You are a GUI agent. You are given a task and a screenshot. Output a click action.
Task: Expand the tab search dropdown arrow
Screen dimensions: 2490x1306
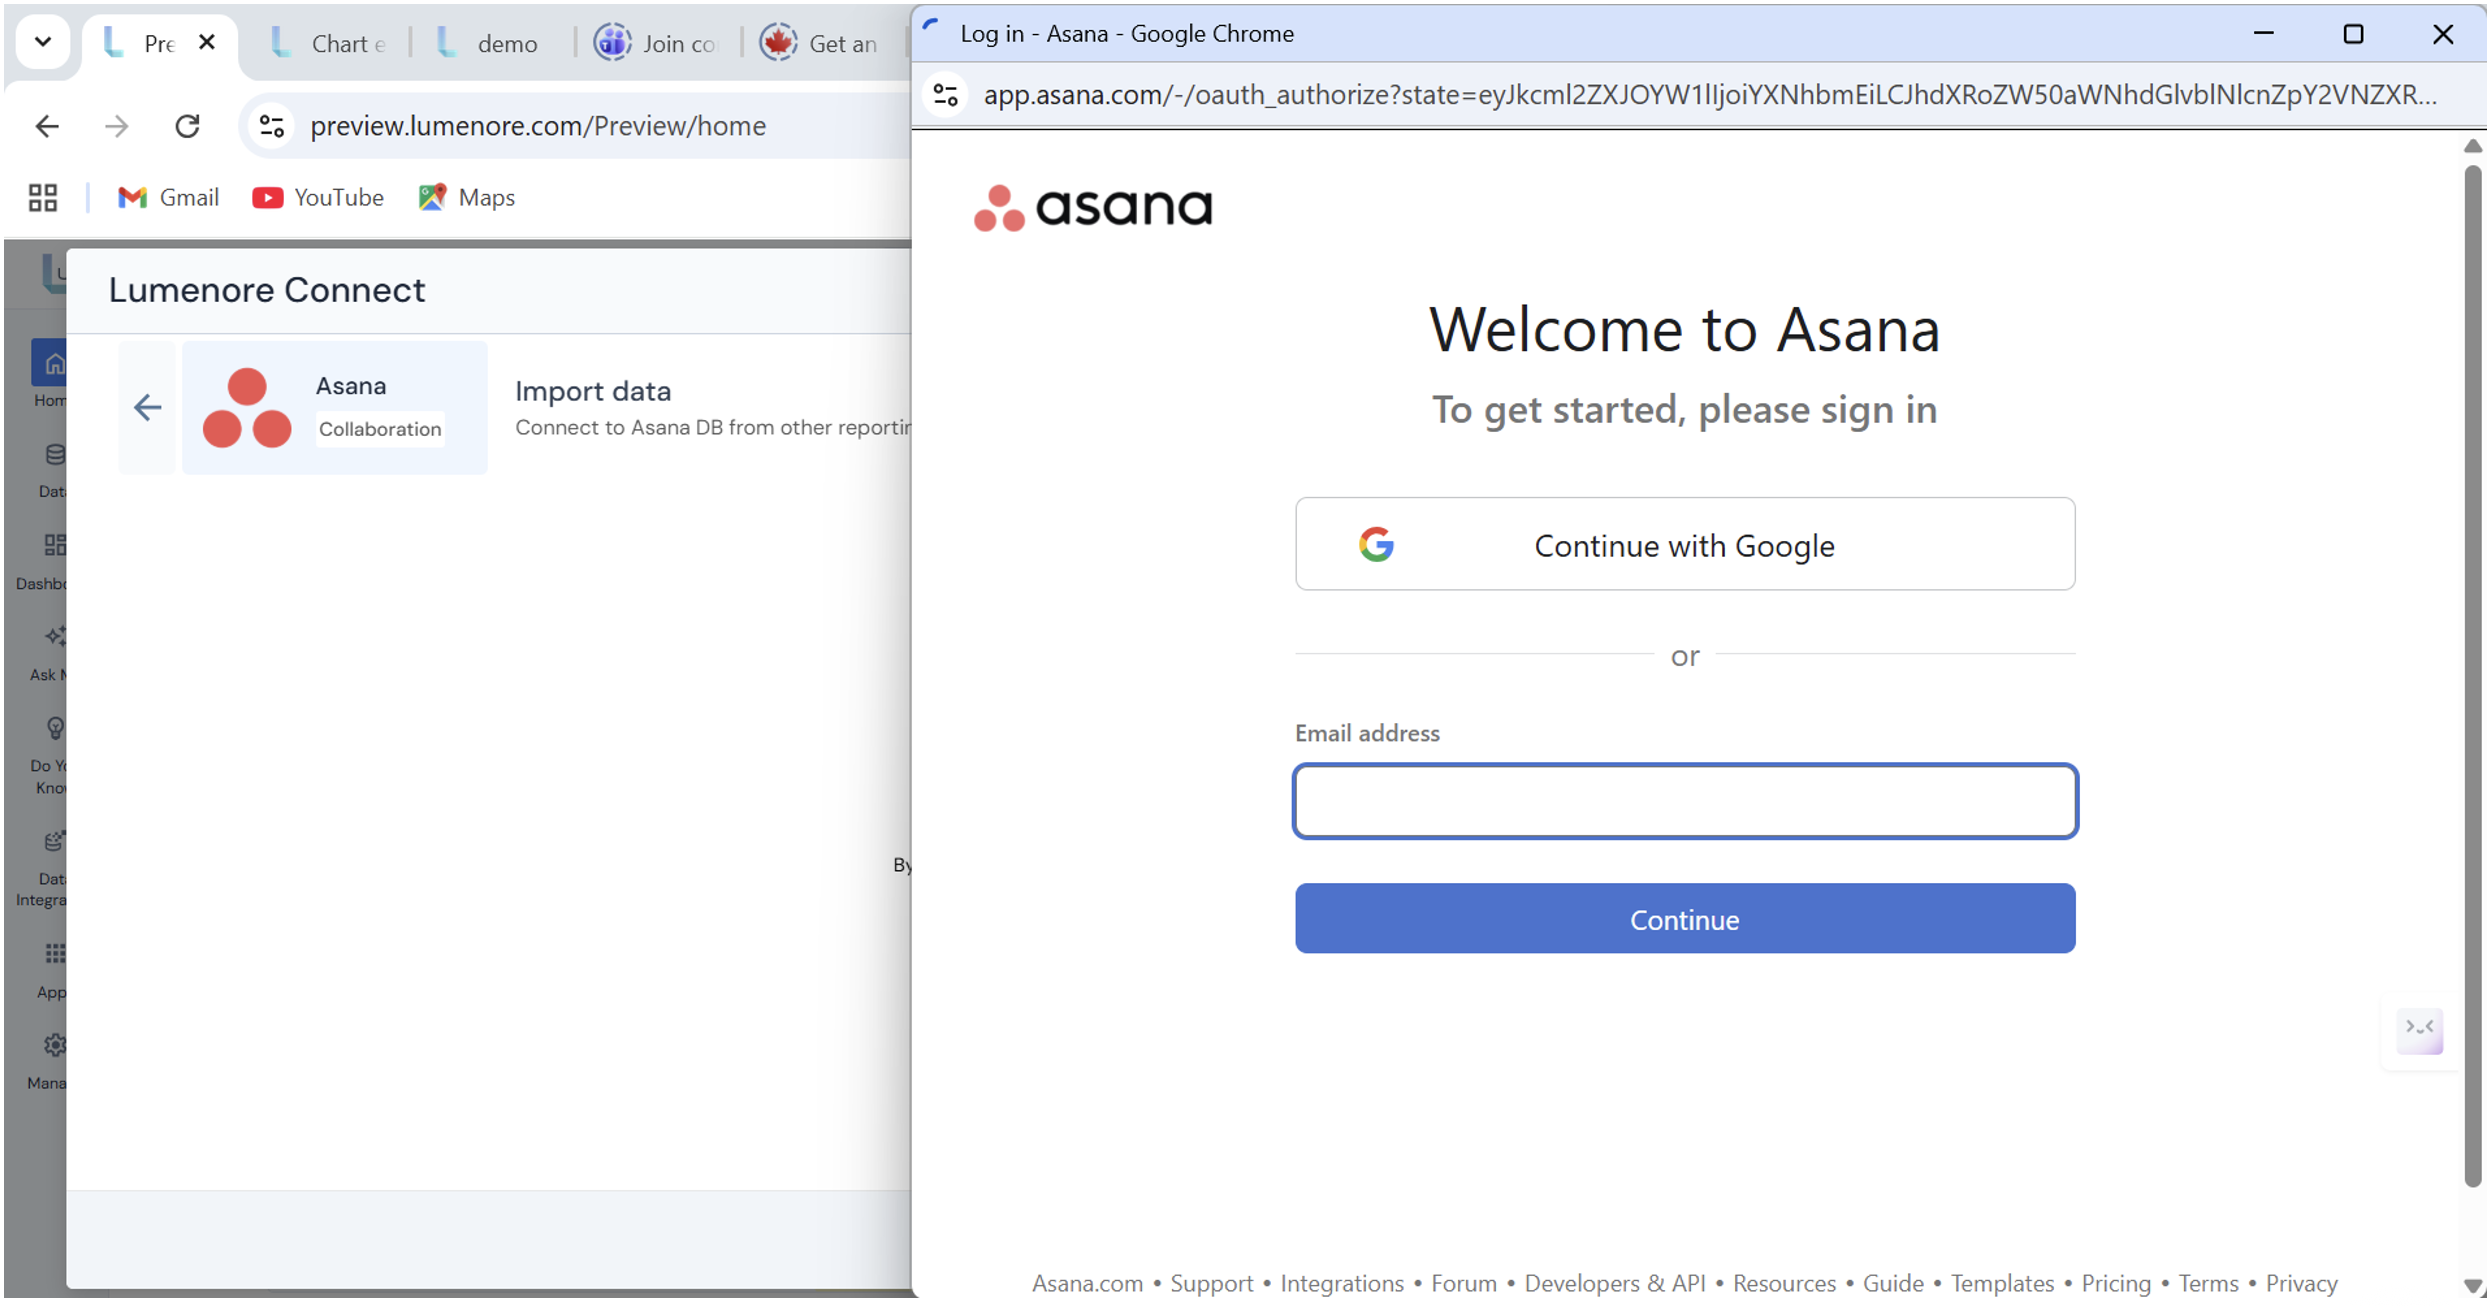coord(42,42)
